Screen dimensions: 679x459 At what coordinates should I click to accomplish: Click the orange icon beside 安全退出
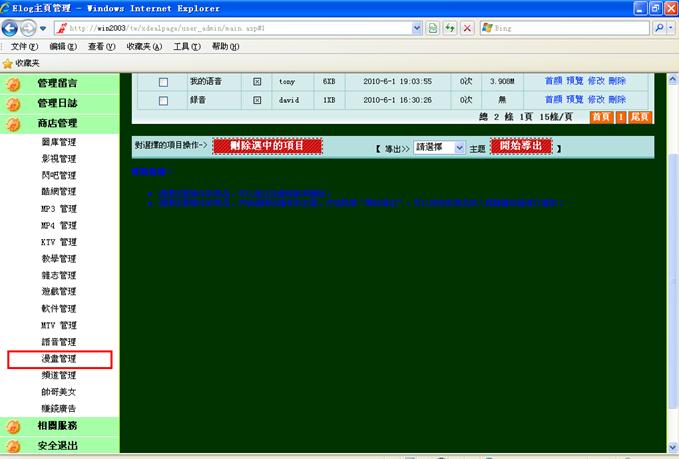tap(14, 446)
